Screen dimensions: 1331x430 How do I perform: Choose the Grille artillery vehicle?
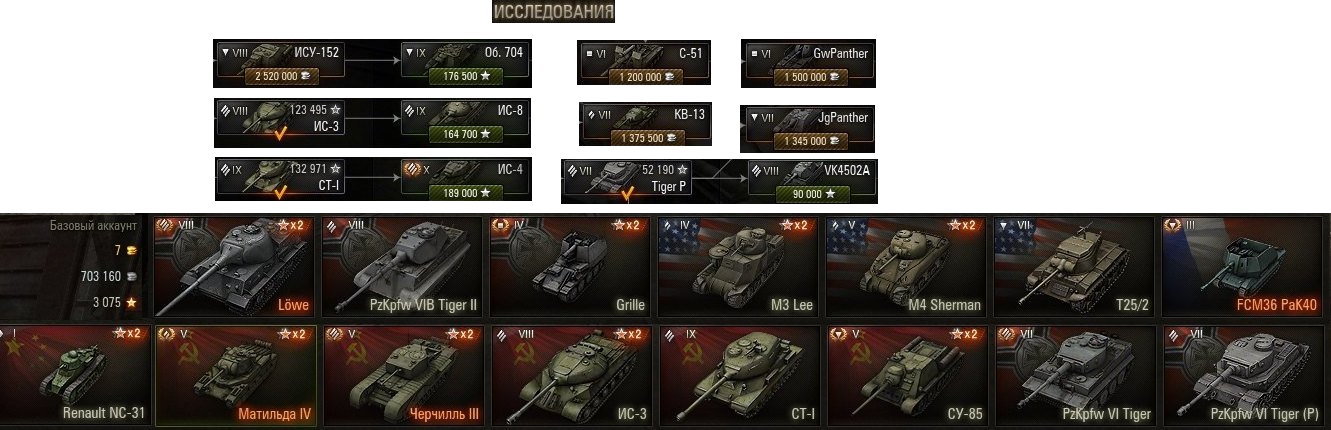569,267
